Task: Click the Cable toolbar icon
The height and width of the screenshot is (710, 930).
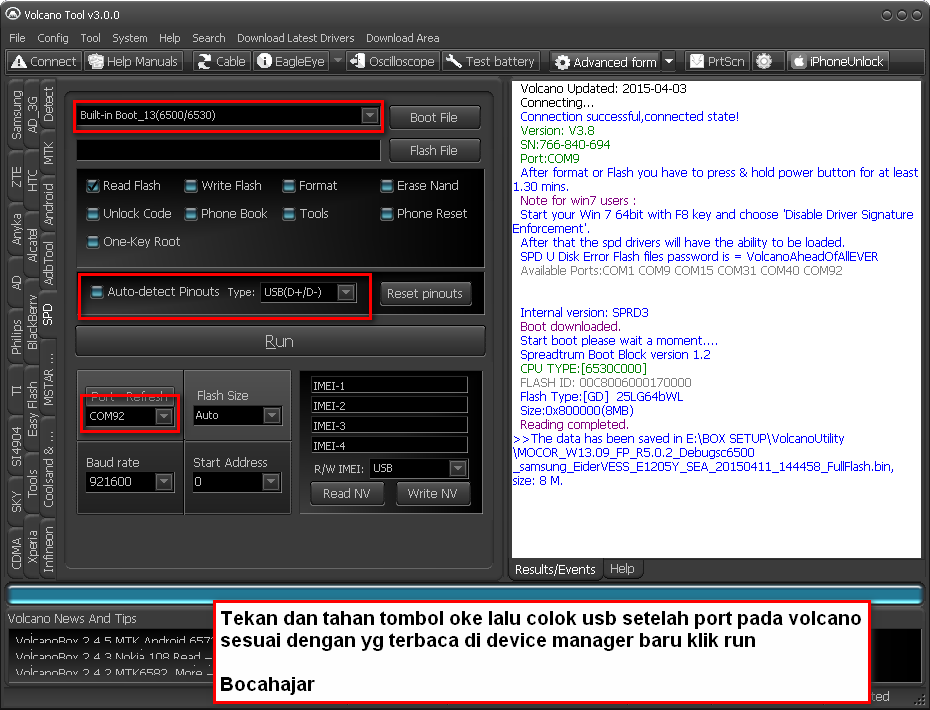Action: tap(222, 61)
